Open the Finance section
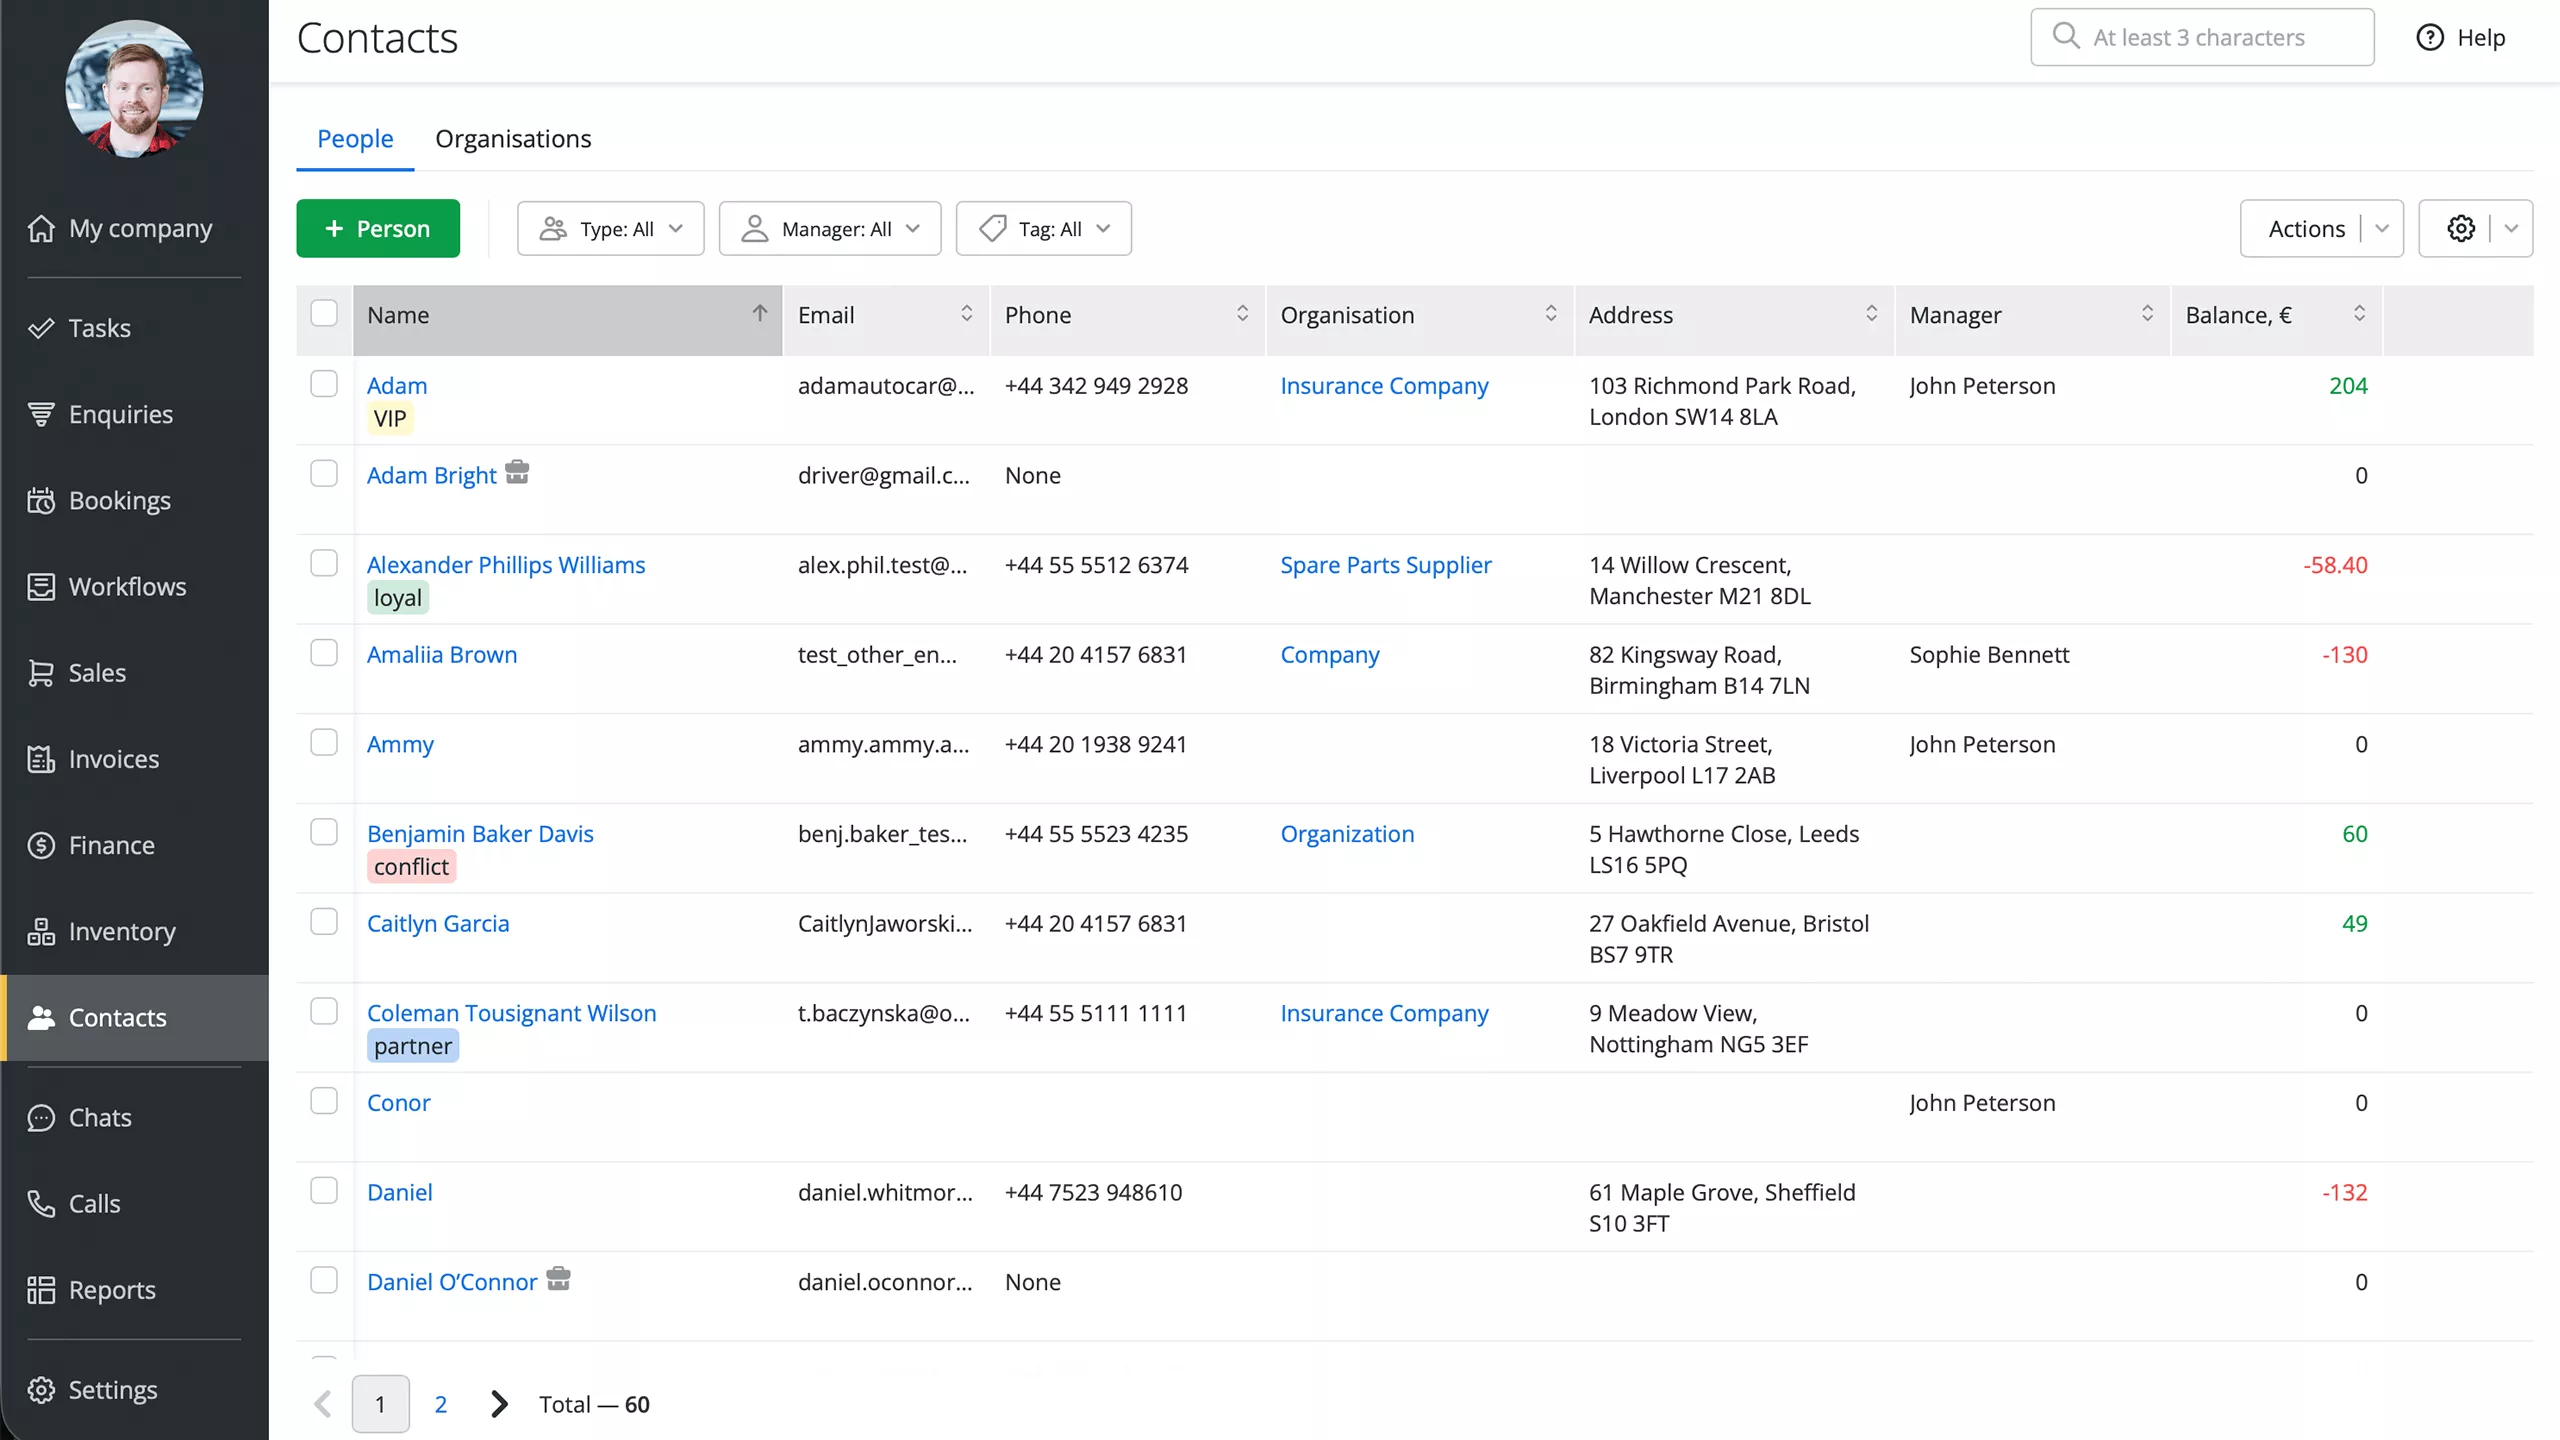Image resolution: width=2560 pixels, height=1440 pixels. [111, 845]
